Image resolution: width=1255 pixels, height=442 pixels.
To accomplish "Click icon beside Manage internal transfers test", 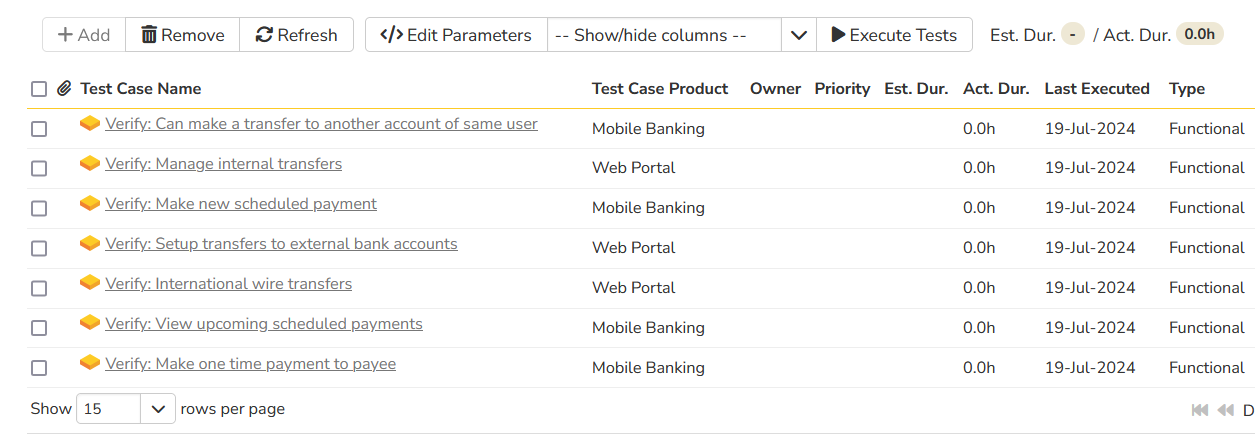I will (x=90, y=164).
